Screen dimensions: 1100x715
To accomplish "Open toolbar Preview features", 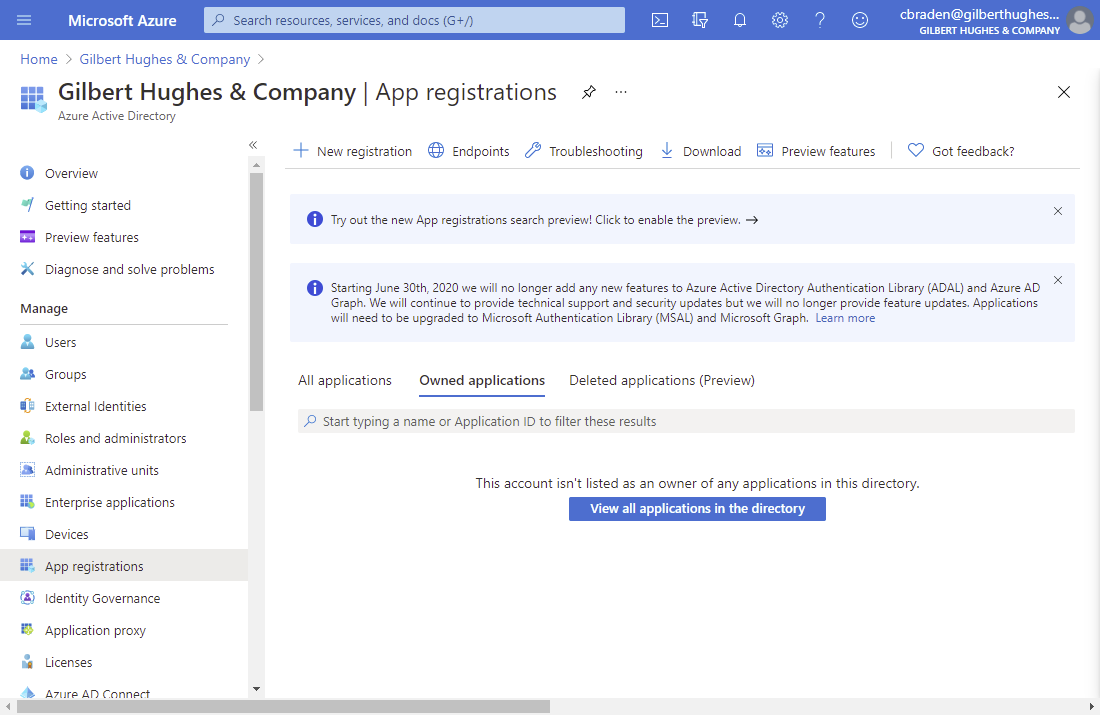I will pyautogui.click(x=816, y=151).
